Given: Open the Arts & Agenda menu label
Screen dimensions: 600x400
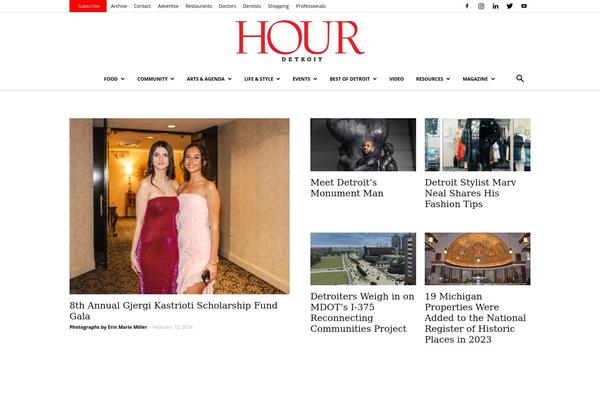Looking at the screenshot, I should coord(205,79).
